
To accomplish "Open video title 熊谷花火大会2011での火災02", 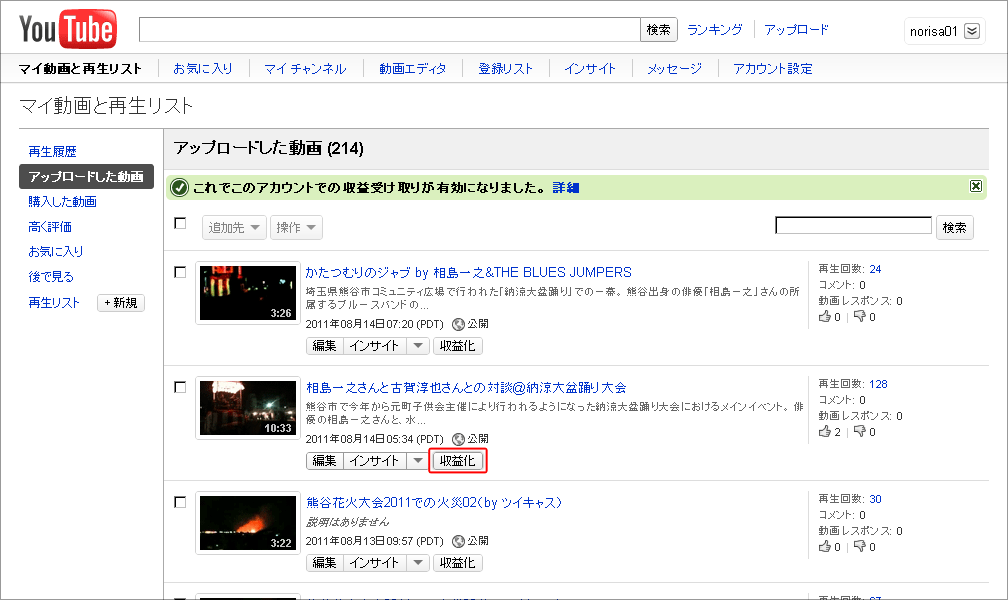I will [x=434, y=503].
